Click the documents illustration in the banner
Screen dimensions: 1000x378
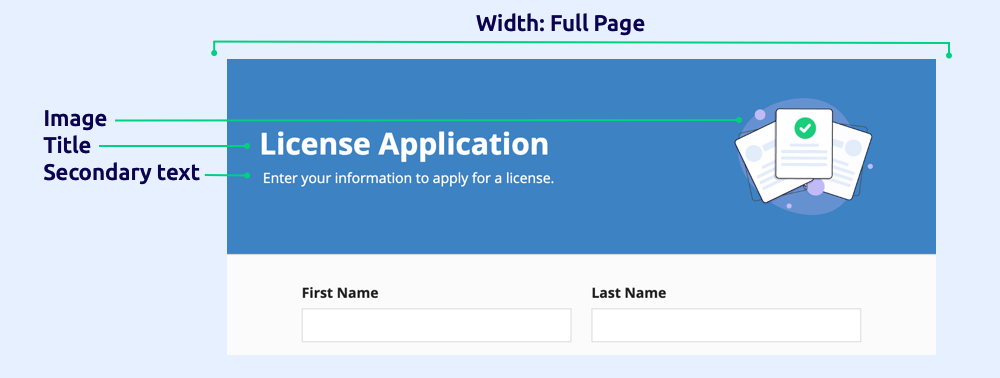click(804, 156)
